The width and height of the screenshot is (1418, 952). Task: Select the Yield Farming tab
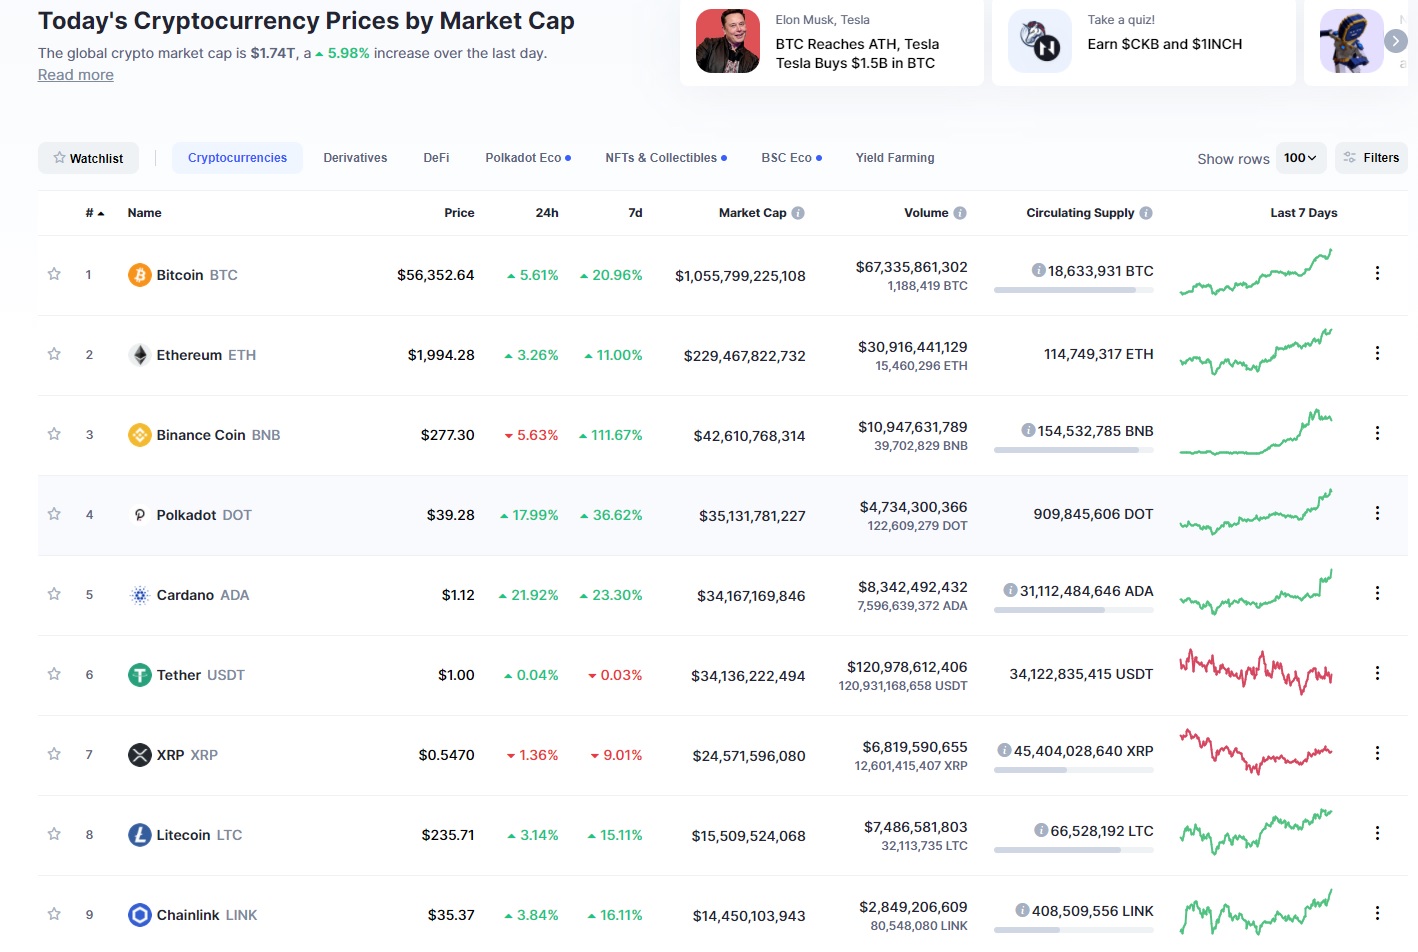click(895, 158)
